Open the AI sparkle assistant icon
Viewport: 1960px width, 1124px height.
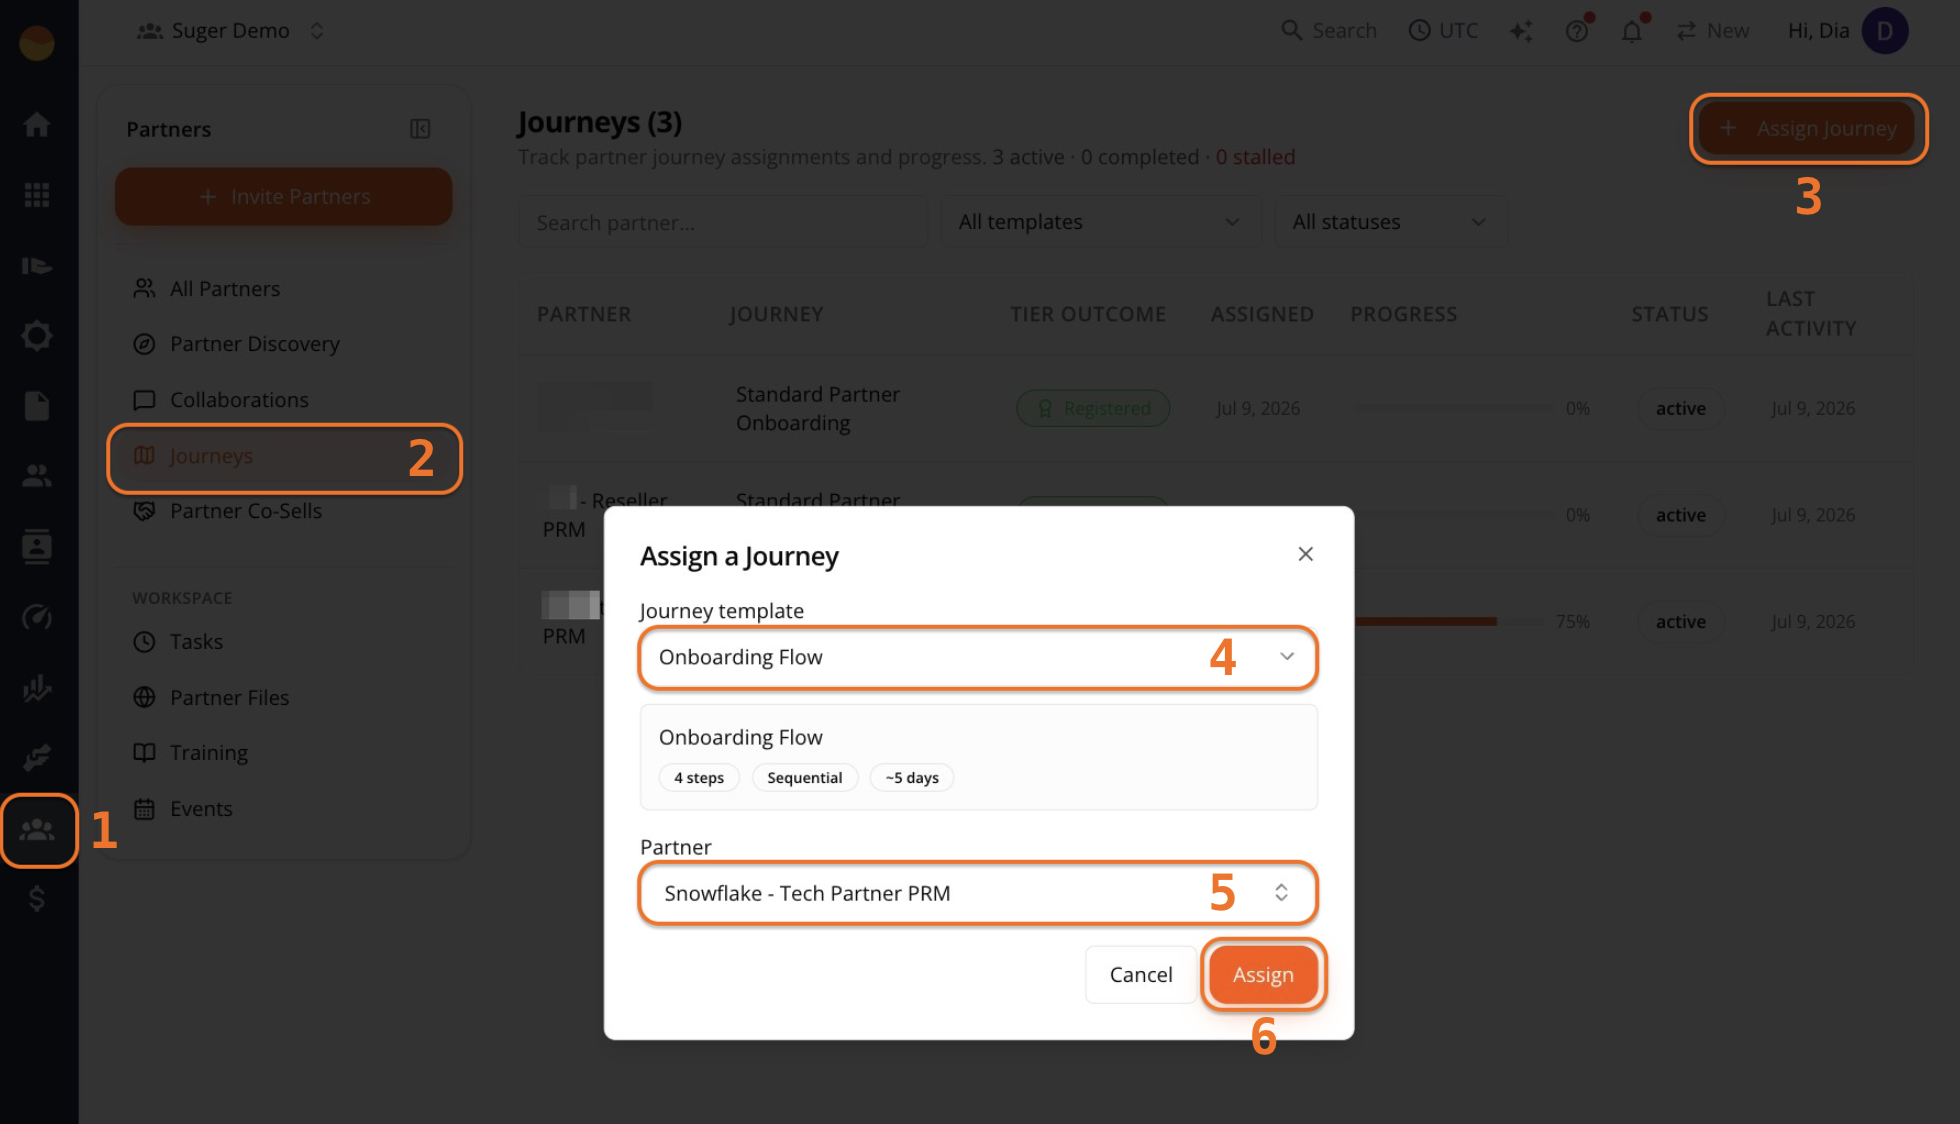click(1521, 31)
